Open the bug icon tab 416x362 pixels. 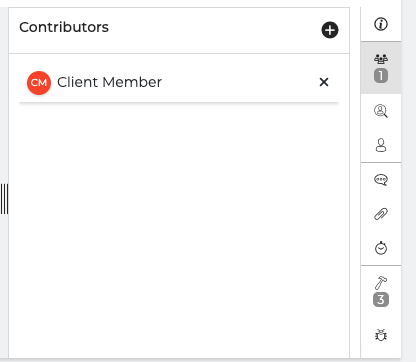click(x=381, y=335)
